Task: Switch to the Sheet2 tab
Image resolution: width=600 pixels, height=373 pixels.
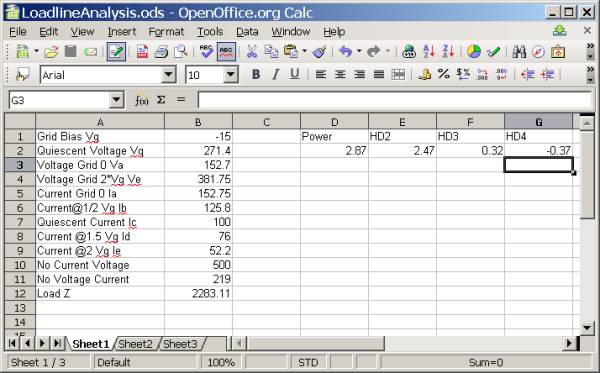Action: tap(135, 344)
